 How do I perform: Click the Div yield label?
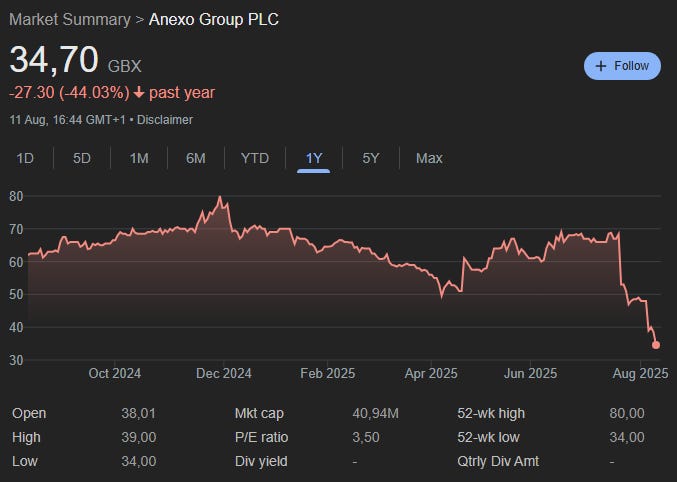[x=261, y=461]
